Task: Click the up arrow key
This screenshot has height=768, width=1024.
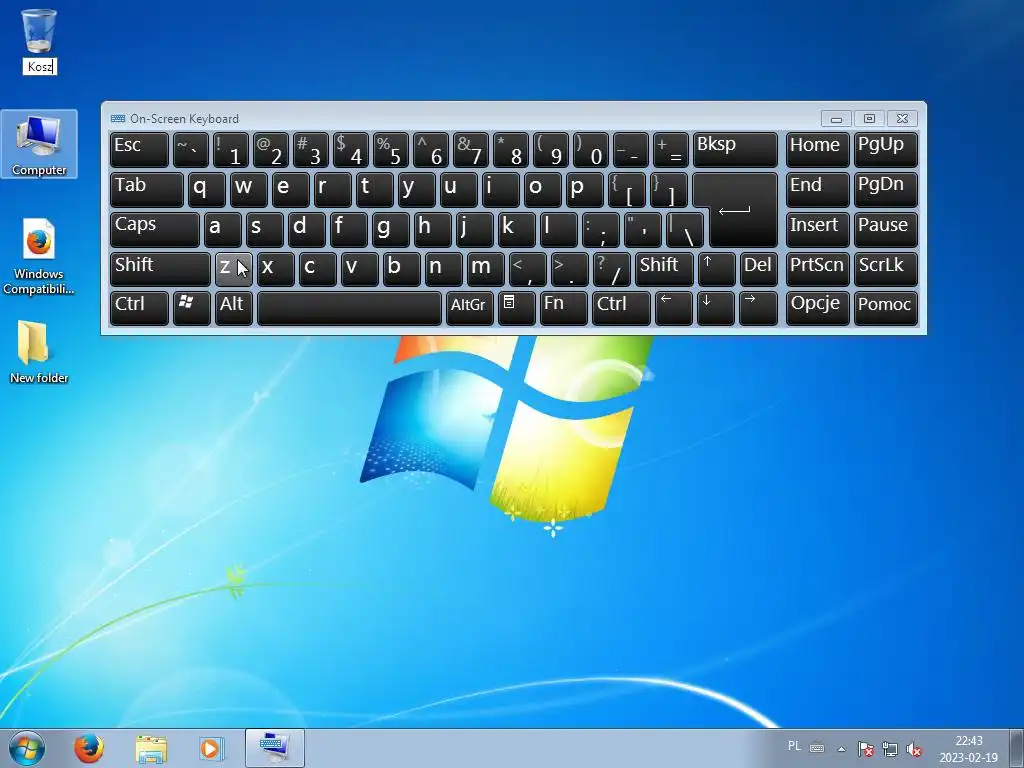Action: click(716, 269)
